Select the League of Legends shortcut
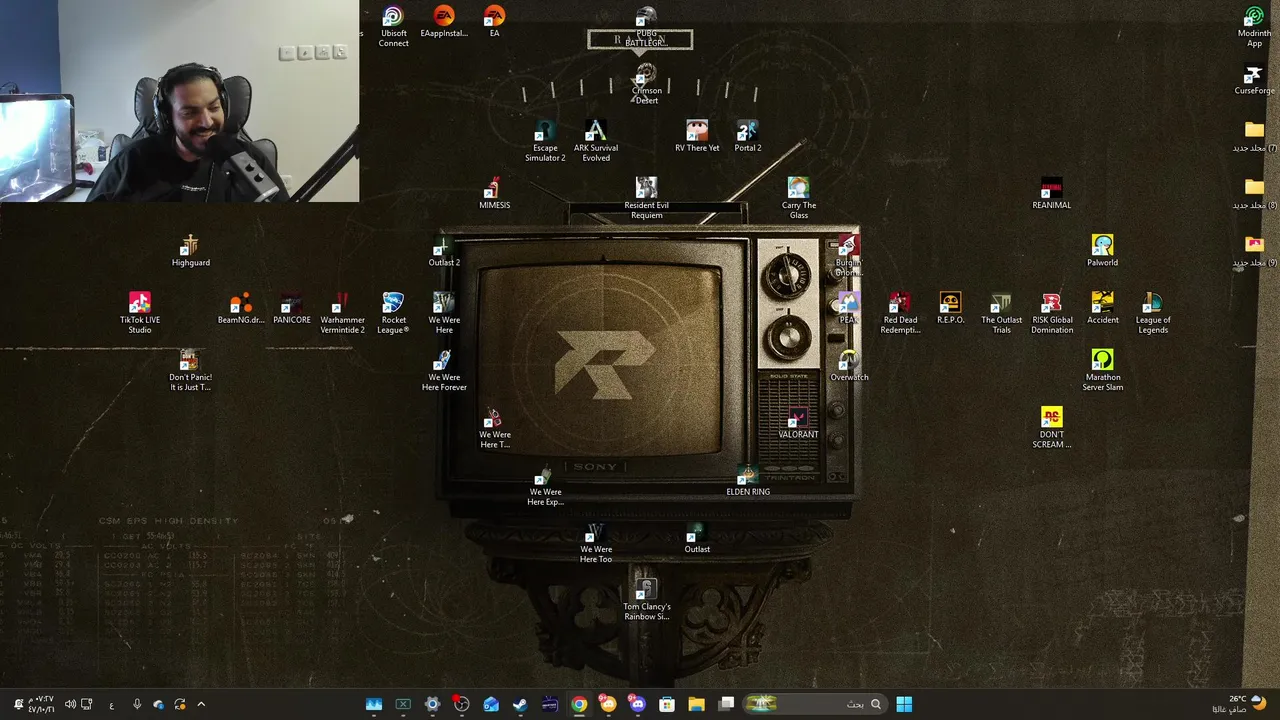 [x=1153, y=314]
